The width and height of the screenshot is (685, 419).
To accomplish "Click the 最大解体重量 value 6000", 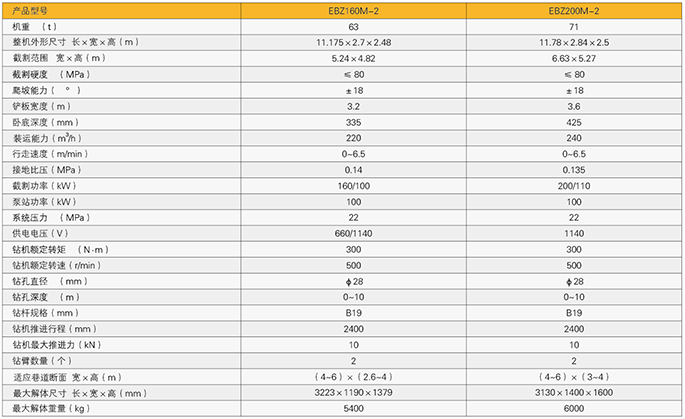I will click(x=574, y=407).
